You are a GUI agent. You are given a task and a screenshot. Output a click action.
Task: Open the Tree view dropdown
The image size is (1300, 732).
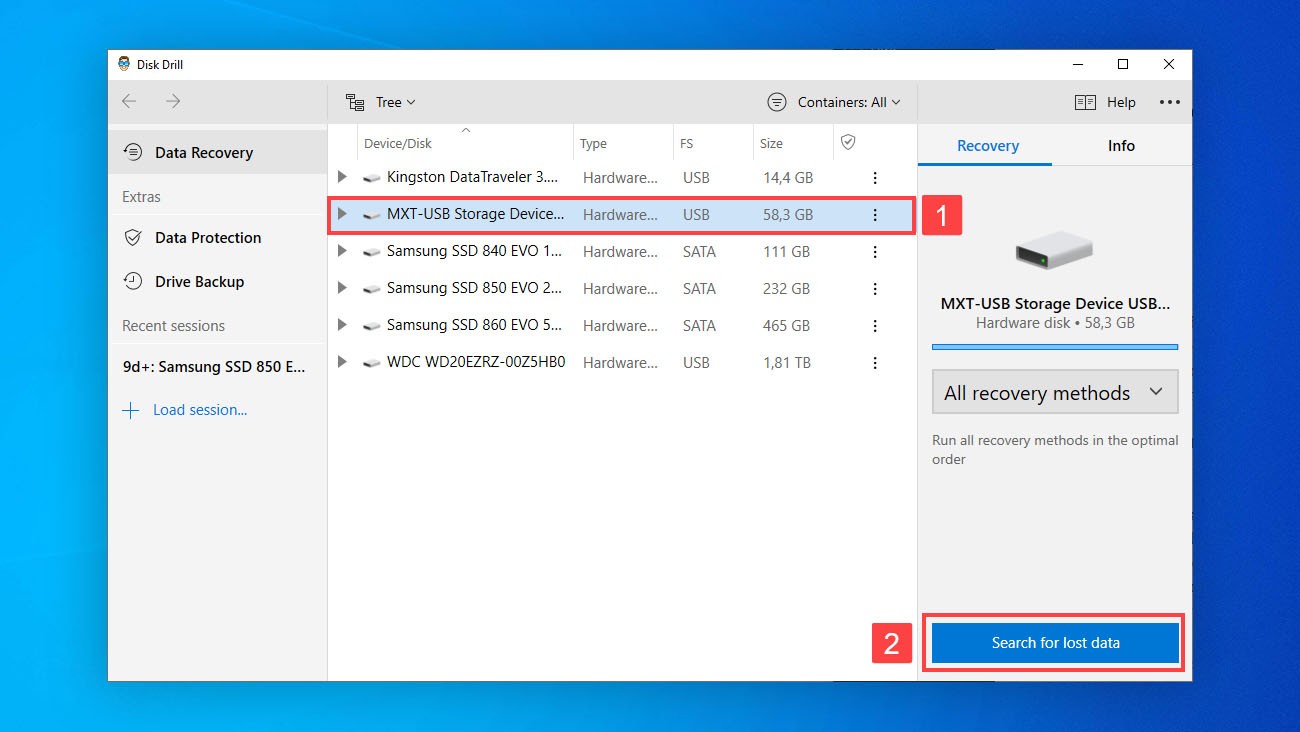(381, 102)
